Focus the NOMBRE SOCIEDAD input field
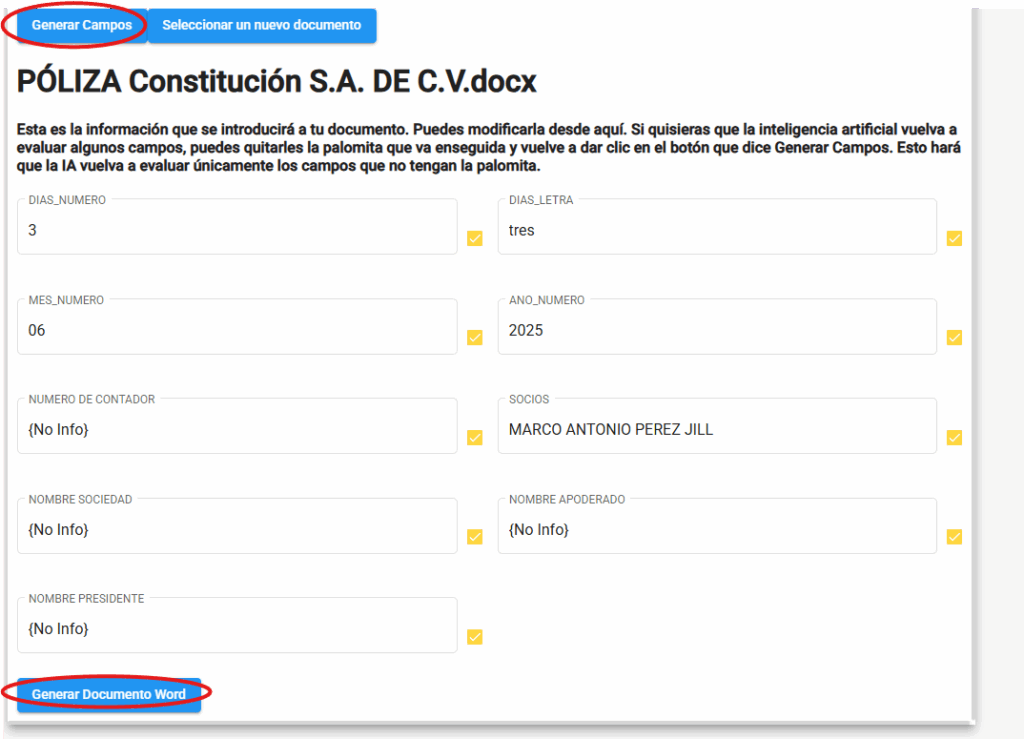 pyautogui.click(x=237, y=530)
